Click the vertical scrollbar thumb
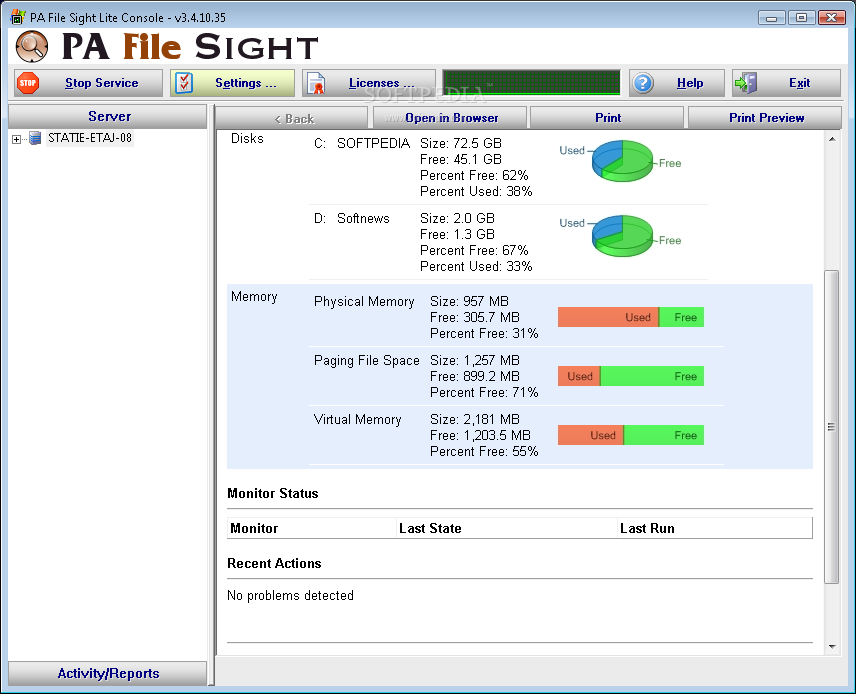This screenshot has height=694, width=856. click(x=831, y=427)
